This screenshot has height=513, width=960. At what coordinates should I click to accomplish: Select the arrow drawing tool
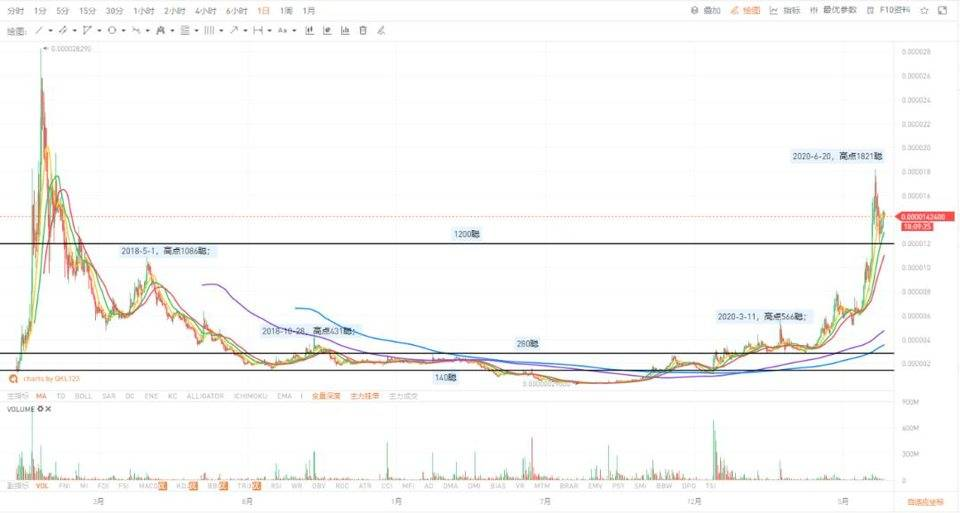233,30
